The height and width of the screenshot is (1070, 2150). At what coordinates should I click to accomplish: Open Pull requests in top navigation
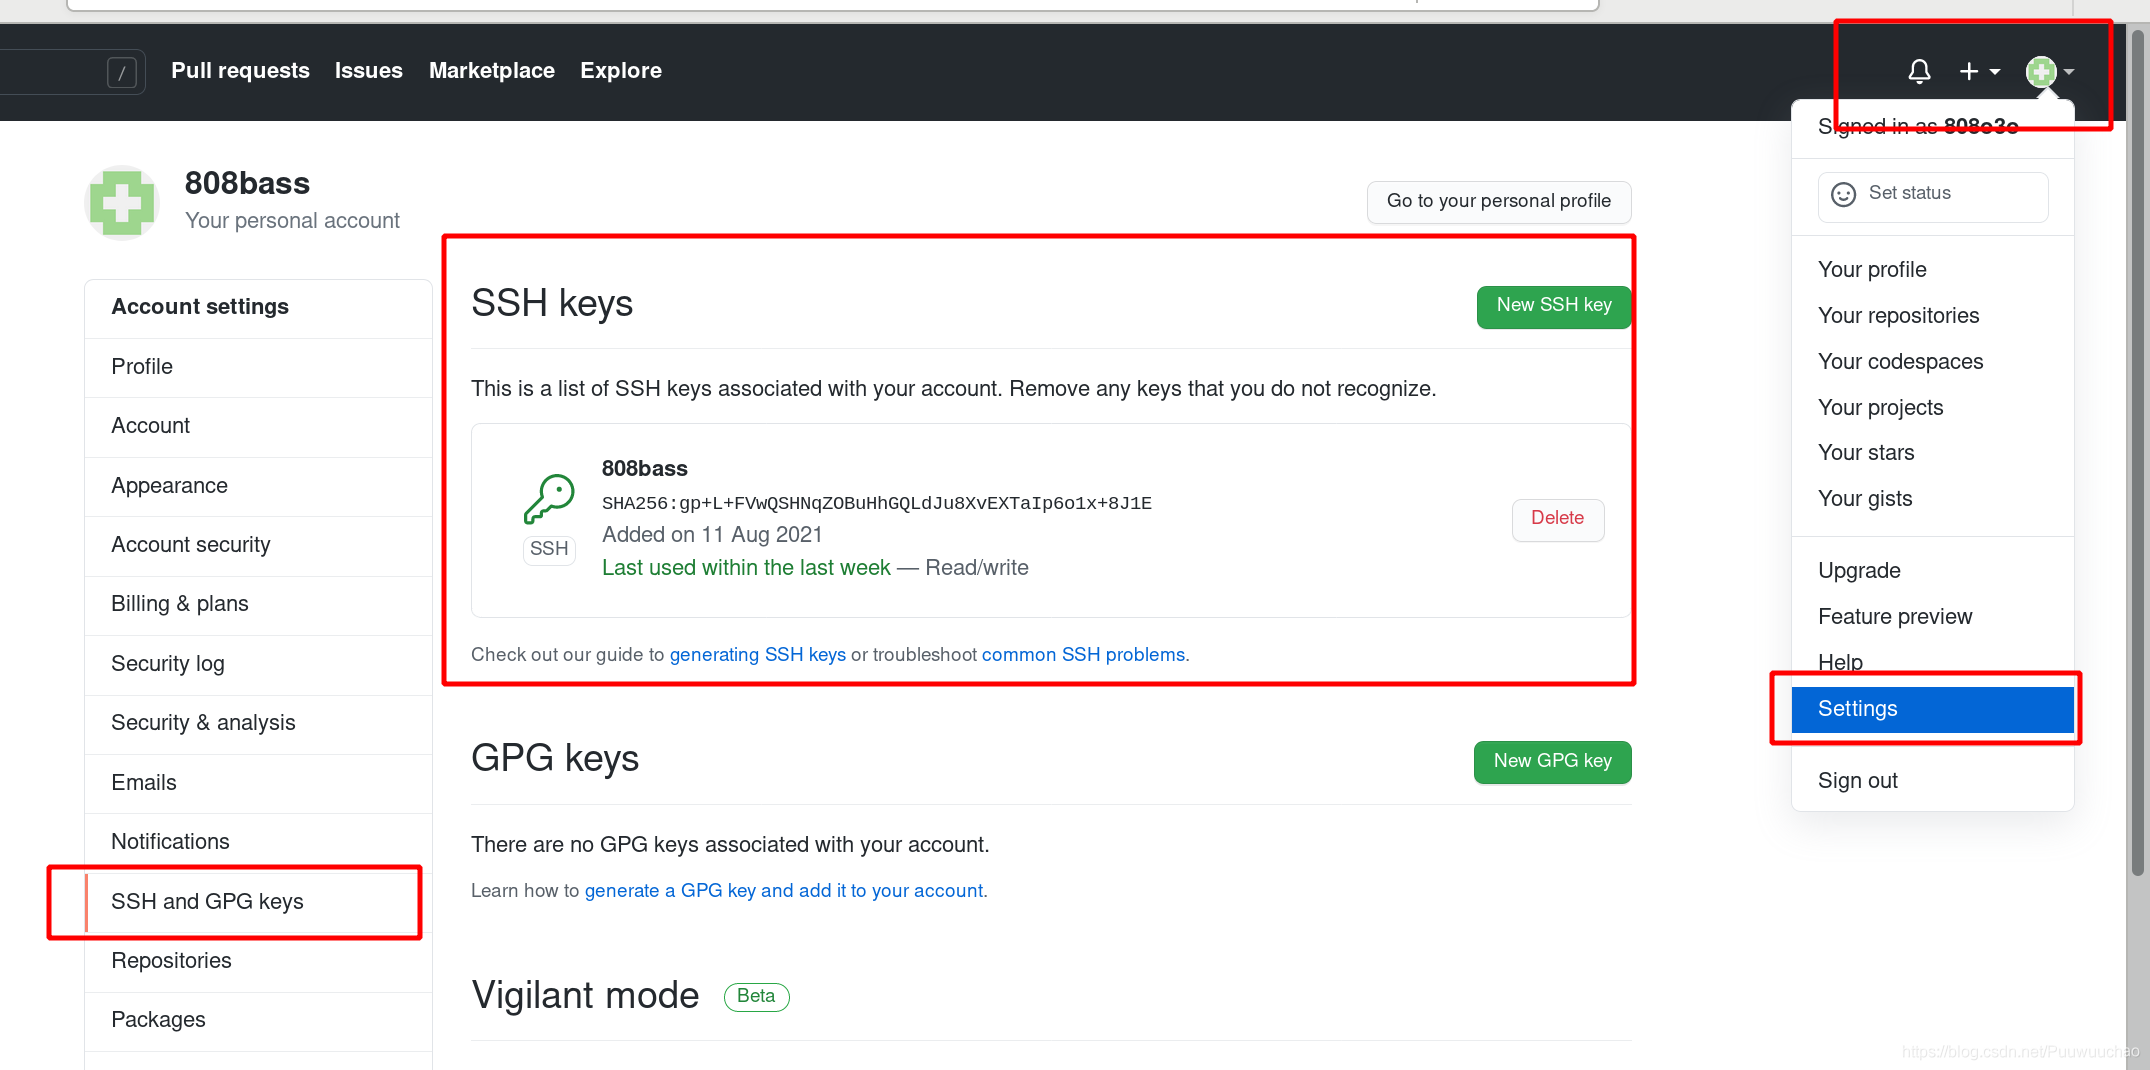coord(240,71)
